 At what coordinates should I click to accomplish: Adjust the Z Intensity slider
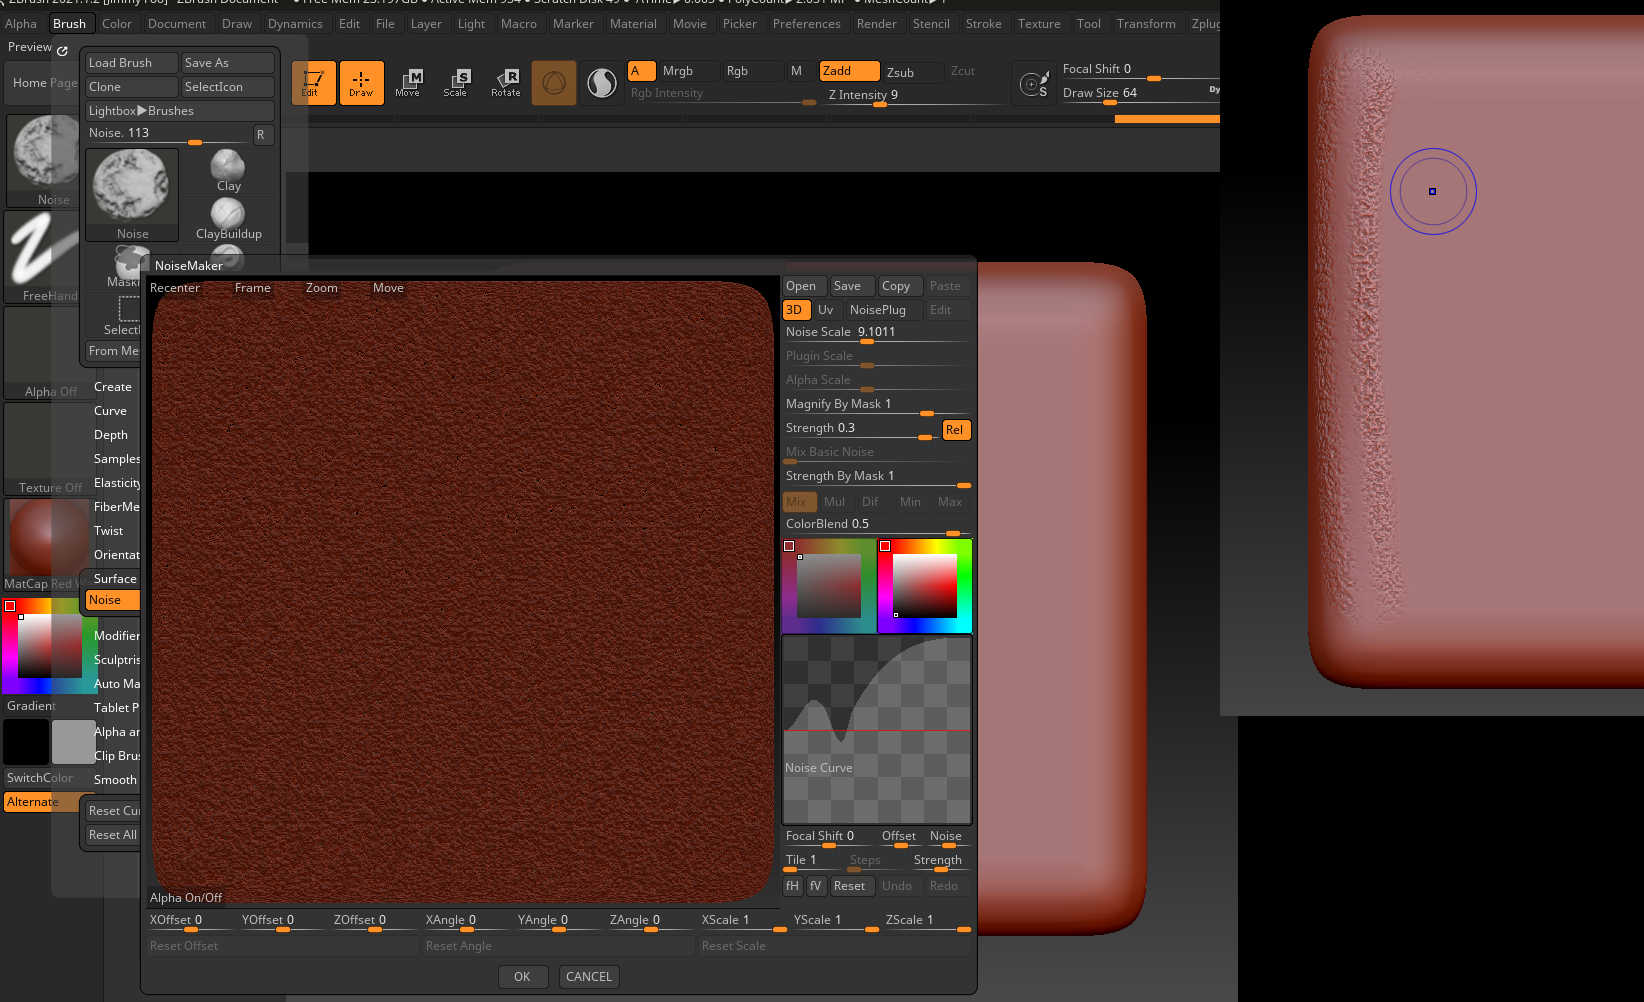[914, 96]
